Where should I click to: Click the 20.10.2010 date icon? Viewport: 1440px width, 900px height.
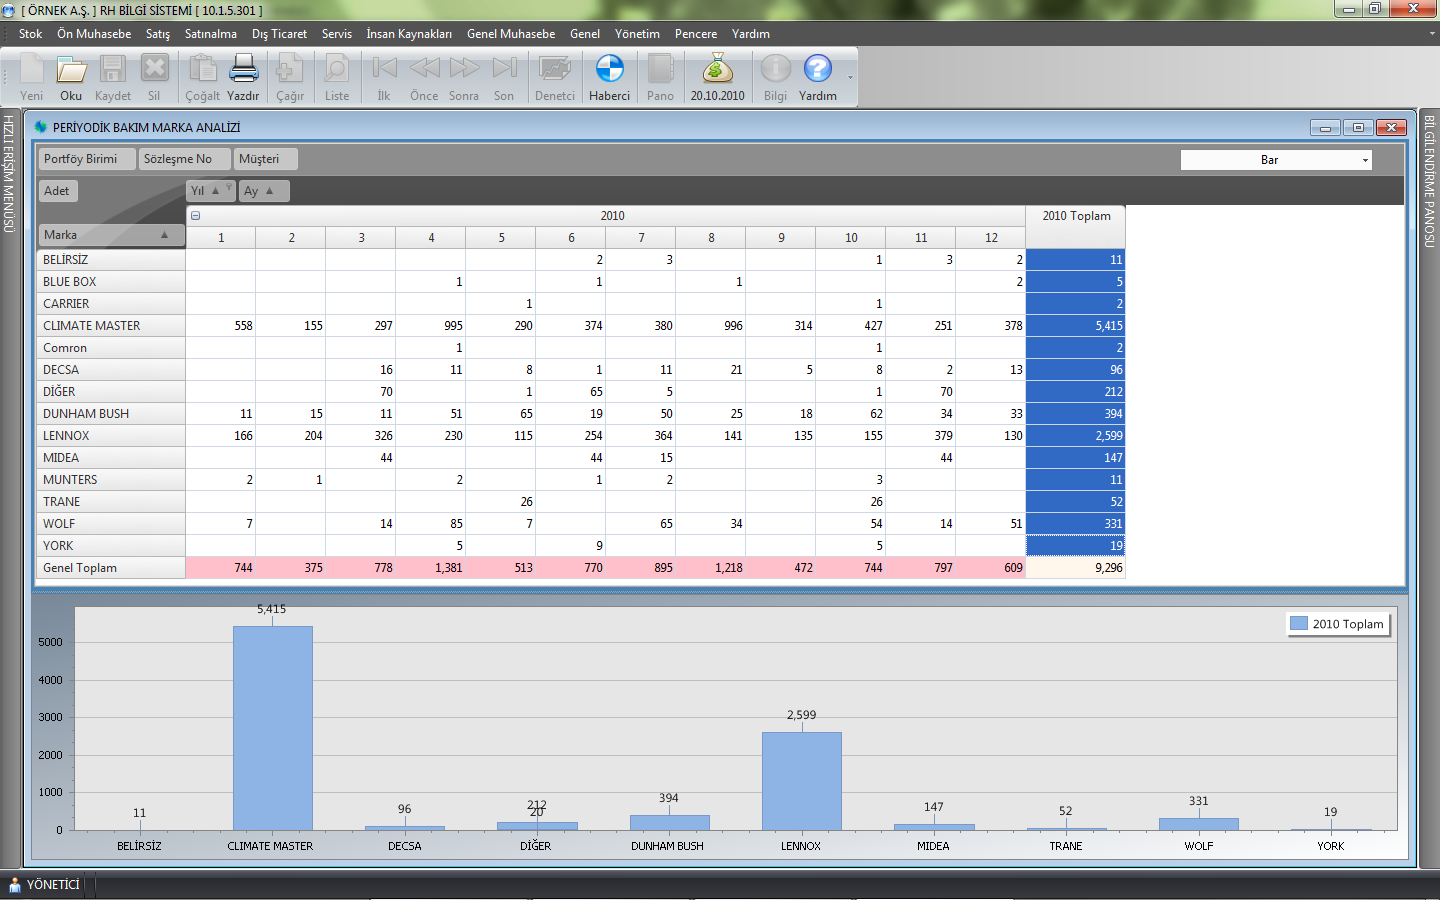click(x=717, y=70)
